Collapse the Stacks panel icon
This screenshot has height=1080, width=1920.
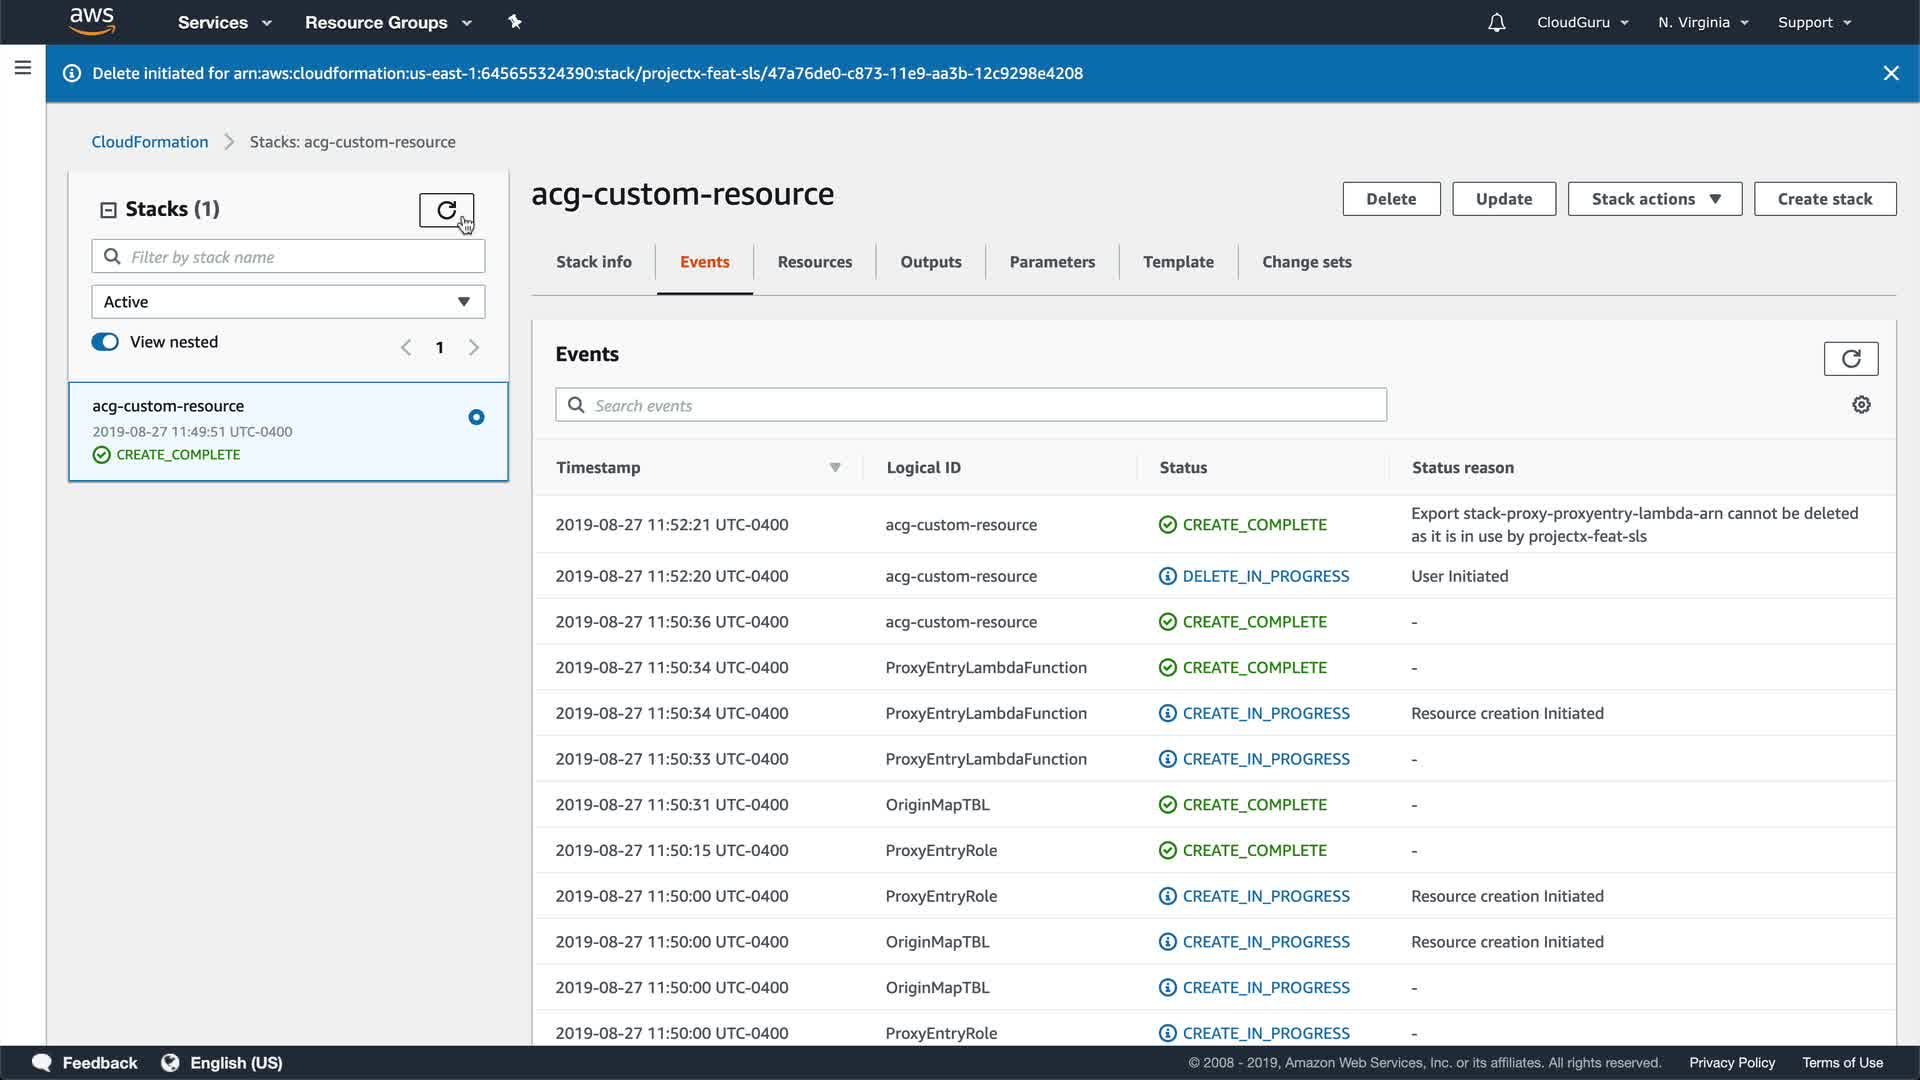(x=108, y=210)
